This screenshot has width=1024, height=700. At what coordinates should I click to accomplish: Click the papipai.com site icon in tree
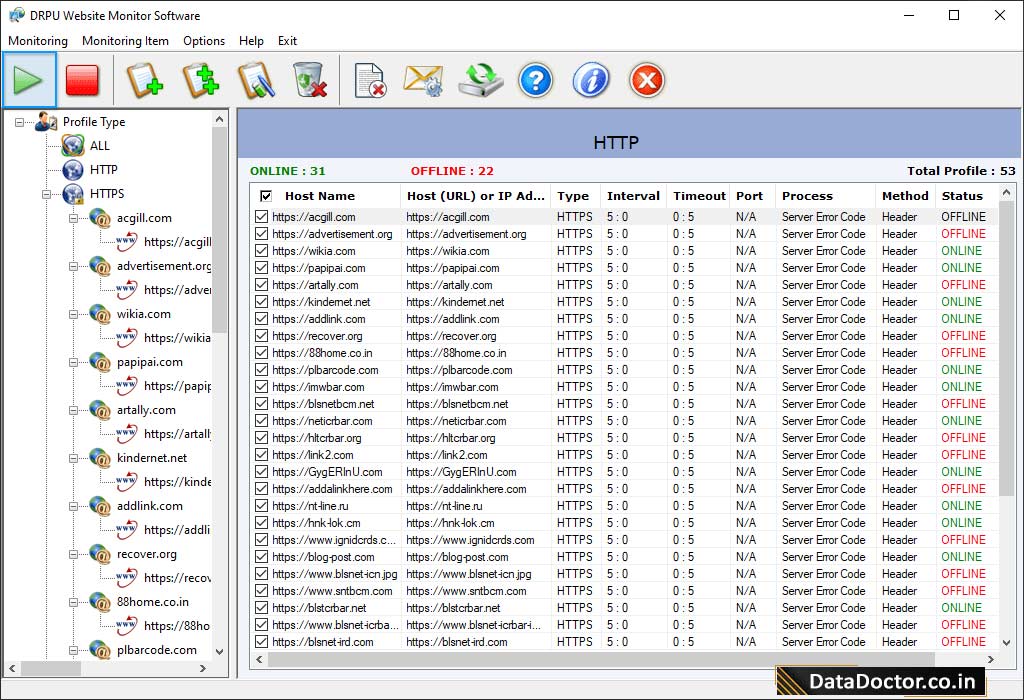[x=100, y=362]
